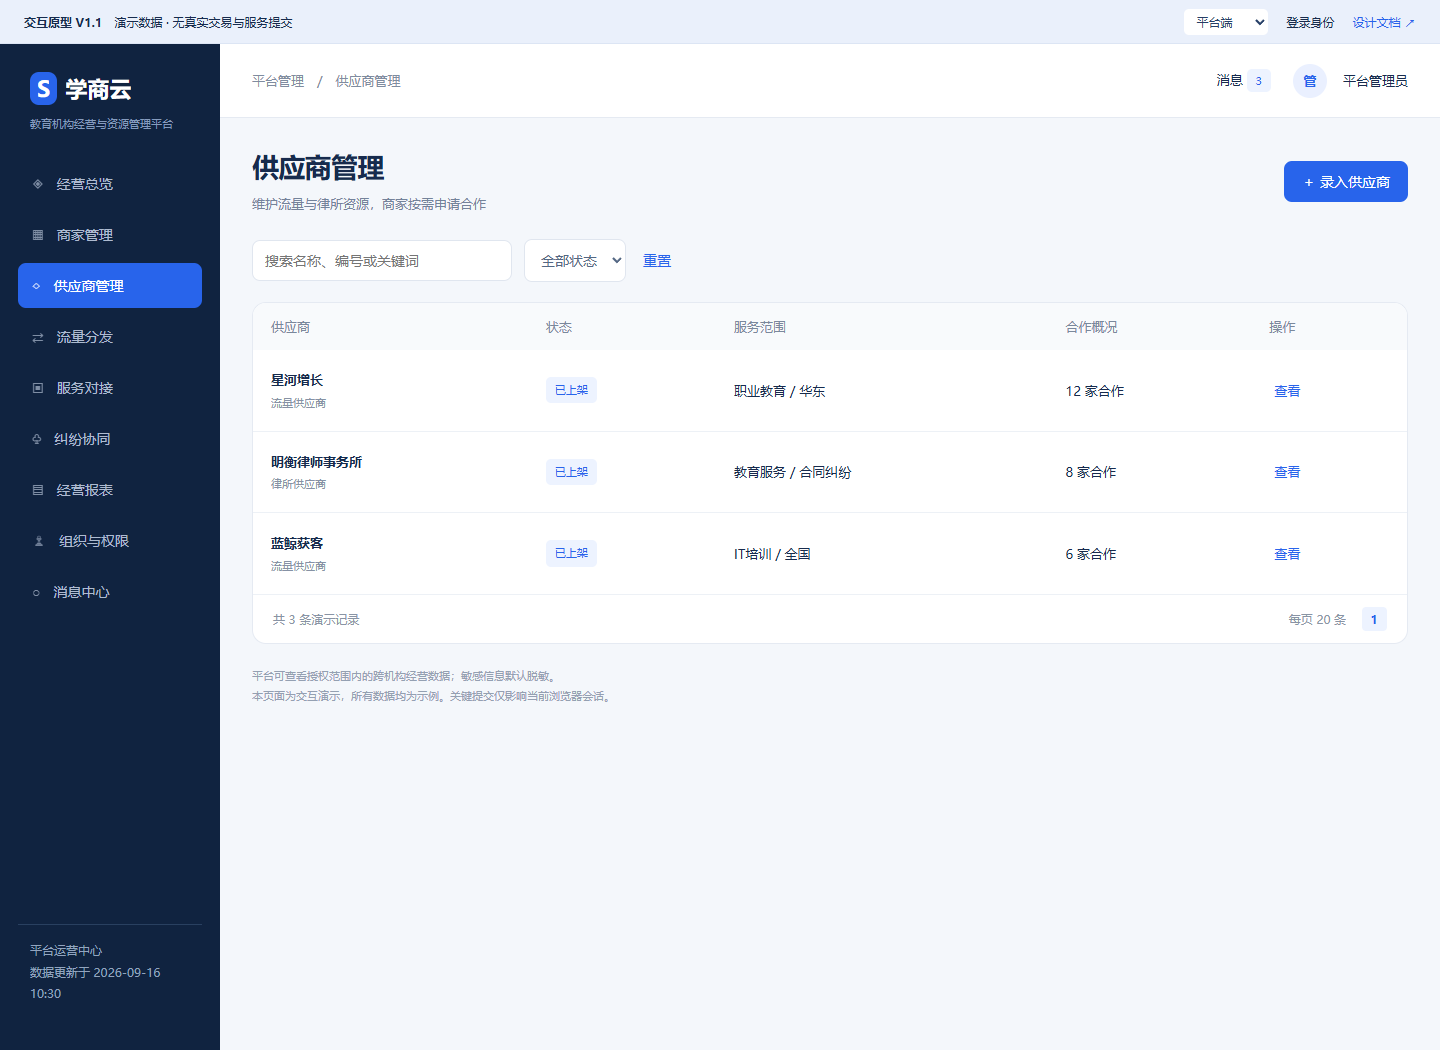Click 已上架 status tag for 明衡律师事务所
Viewport: 1440px width, 1050px height.
(571, 472)
